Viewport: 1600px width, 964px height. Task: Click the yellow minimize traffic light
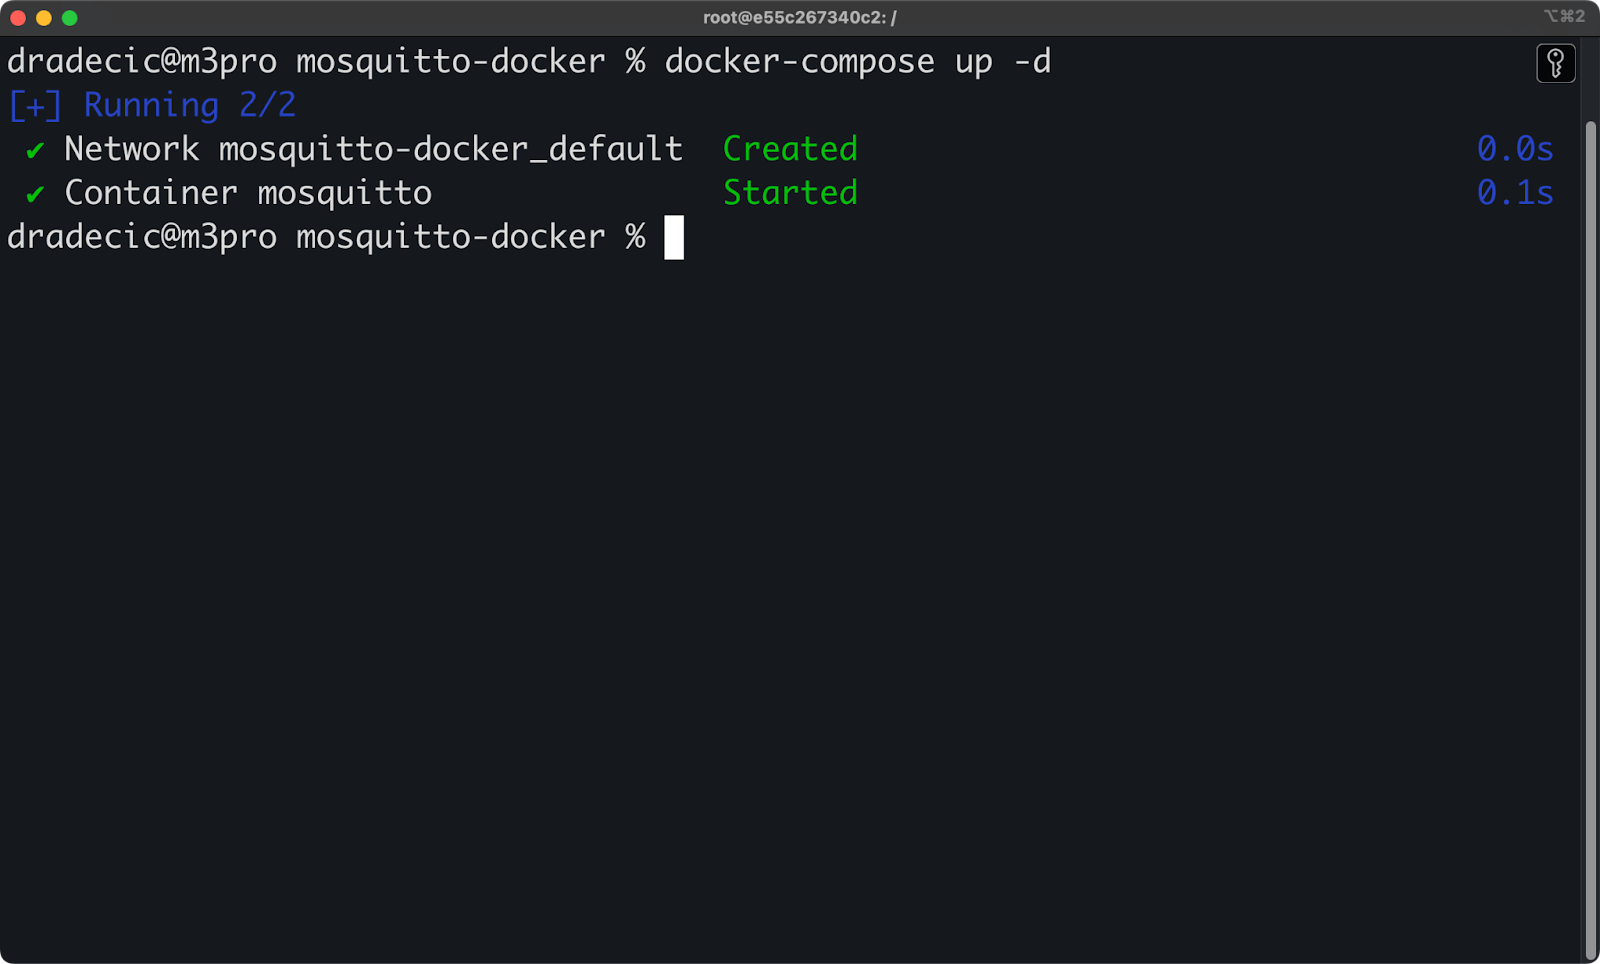click(42, 16)
